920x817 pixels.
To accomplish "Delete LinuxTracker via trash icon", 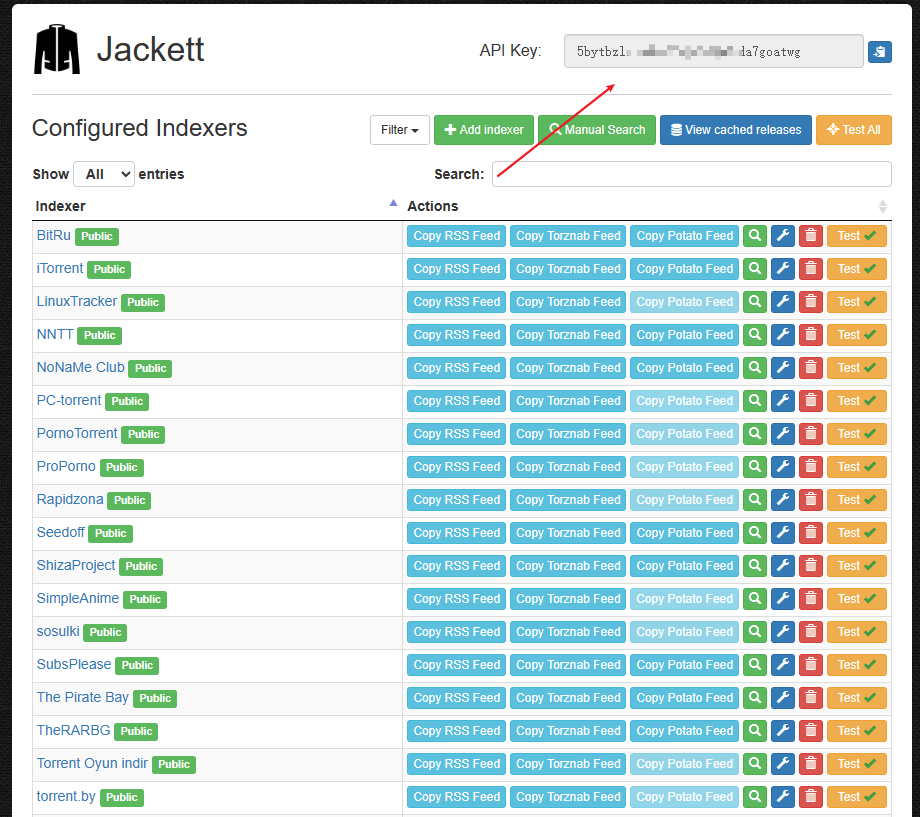I will click(811, 302).
